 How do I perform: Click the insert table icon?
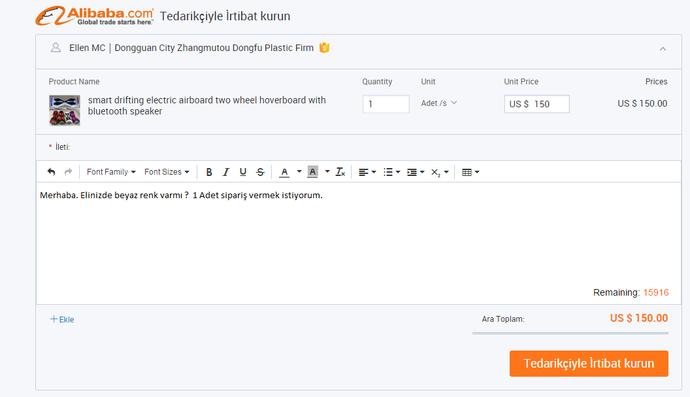click(x=467, y=172)
